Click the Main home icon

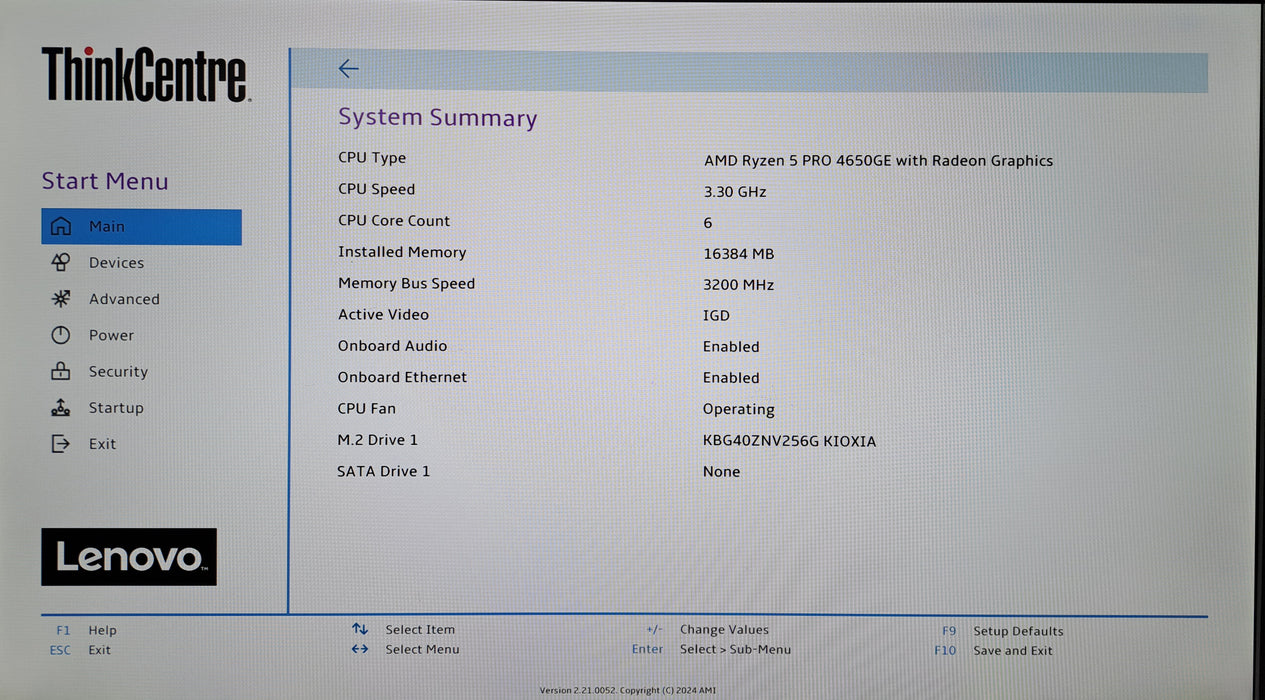click(x=61, y=227)
